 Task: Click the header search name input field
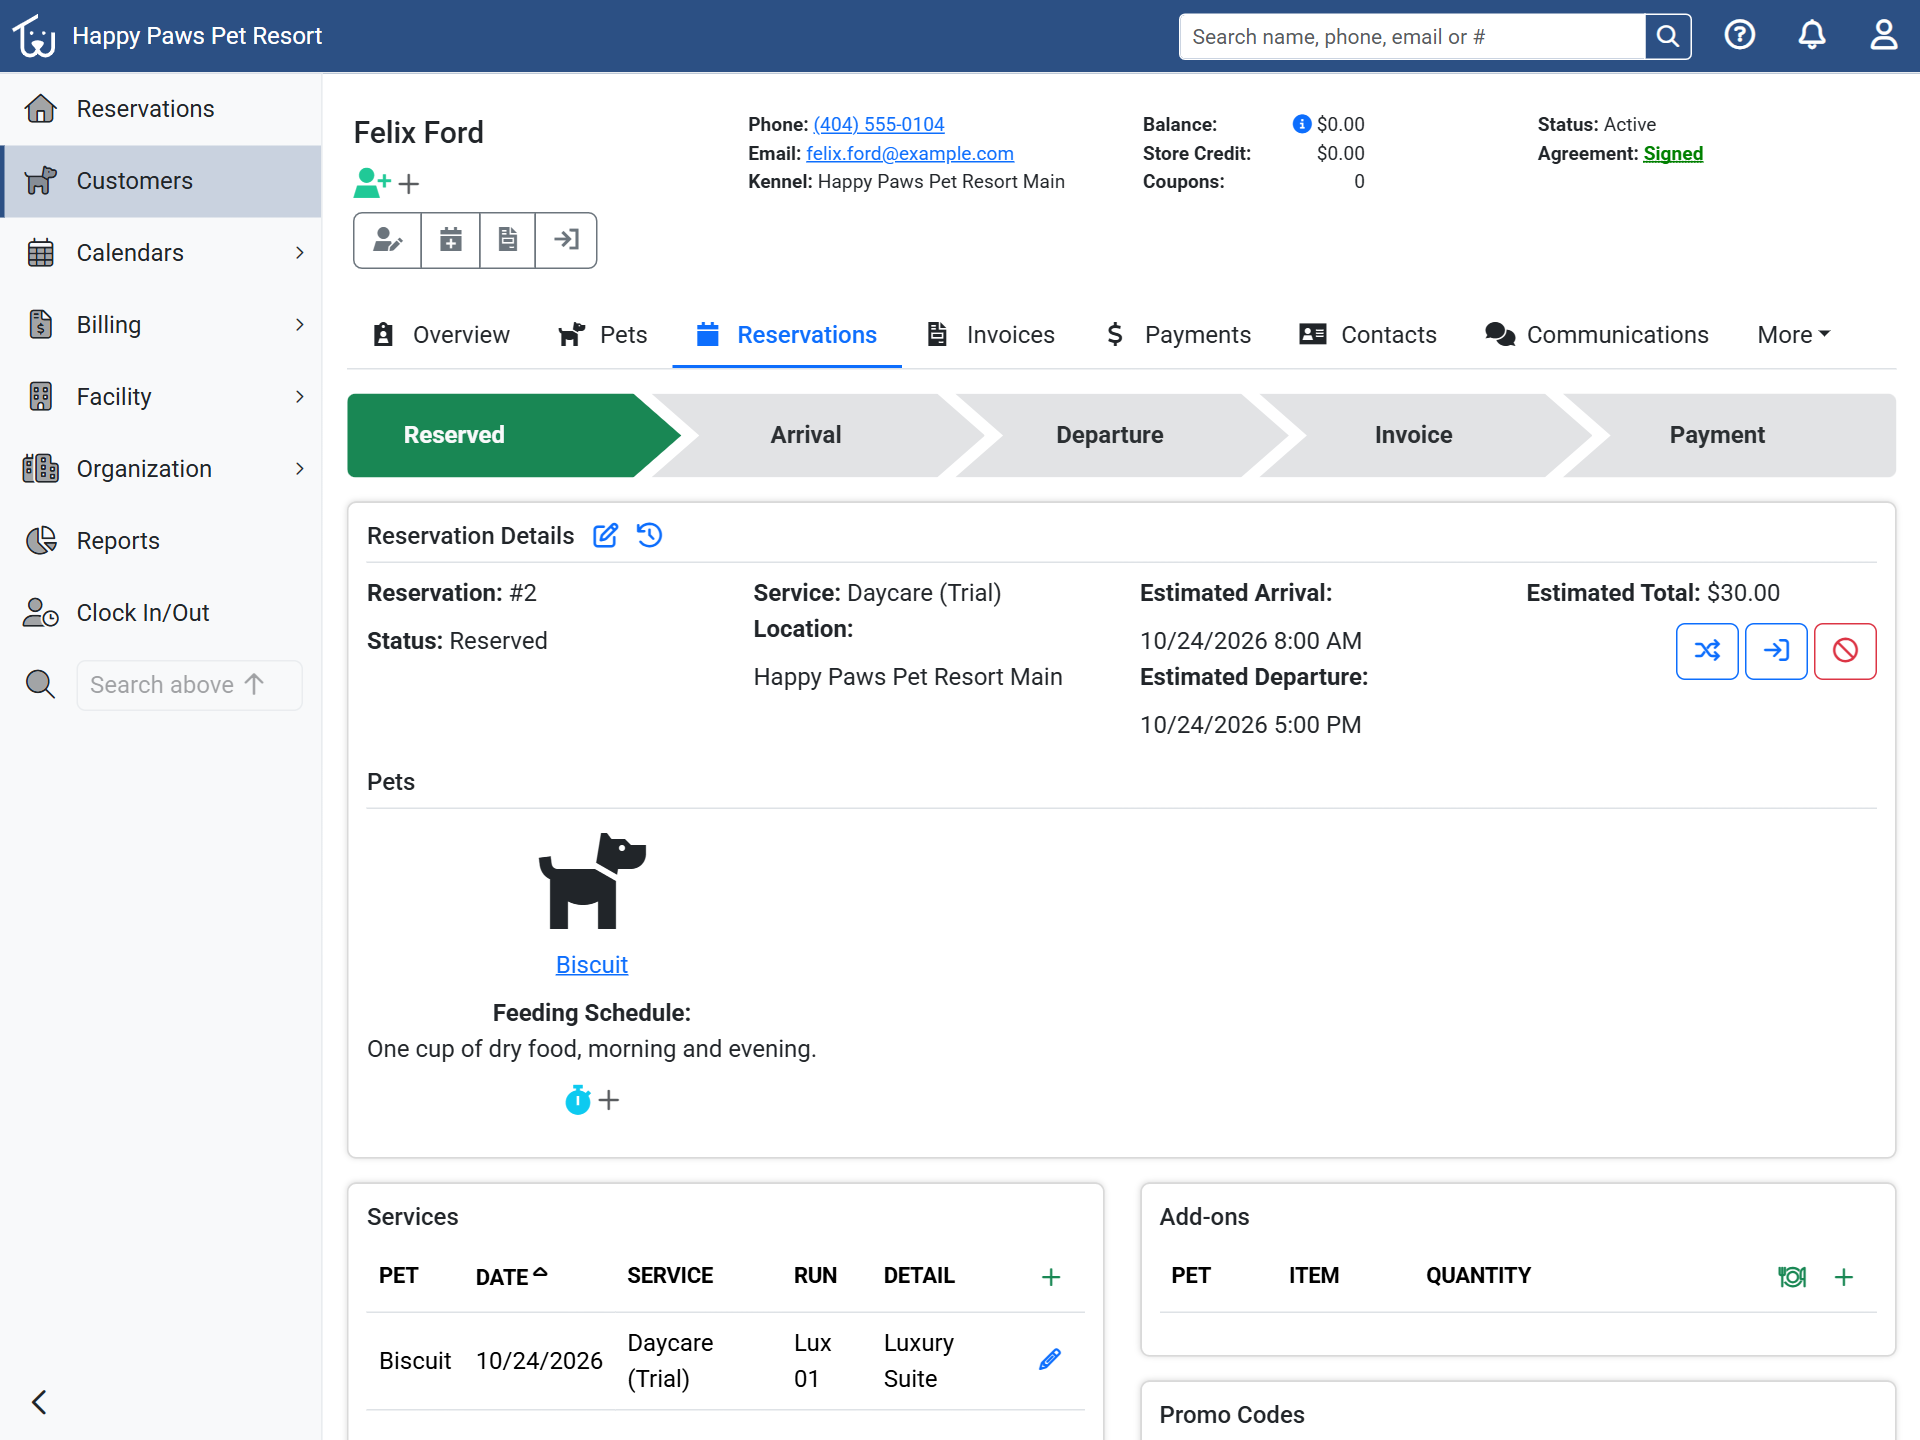point(1412,37)
